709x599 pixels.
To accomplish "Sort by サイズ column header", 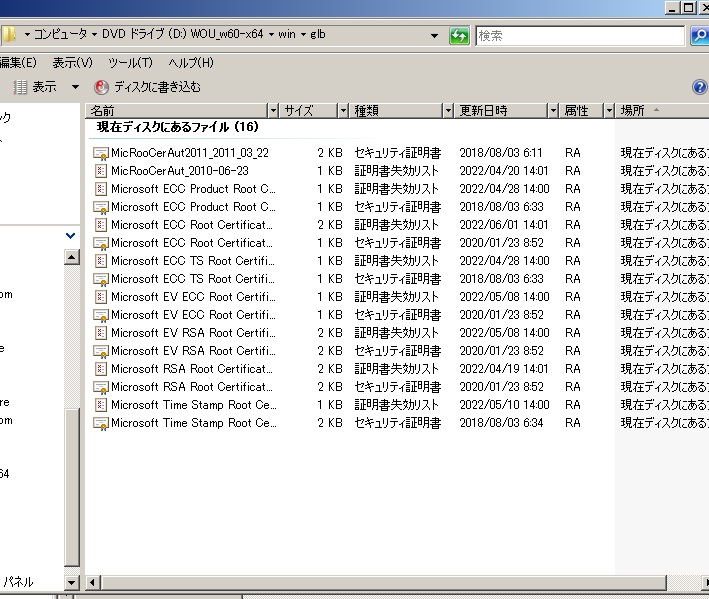I will point(309,110).
